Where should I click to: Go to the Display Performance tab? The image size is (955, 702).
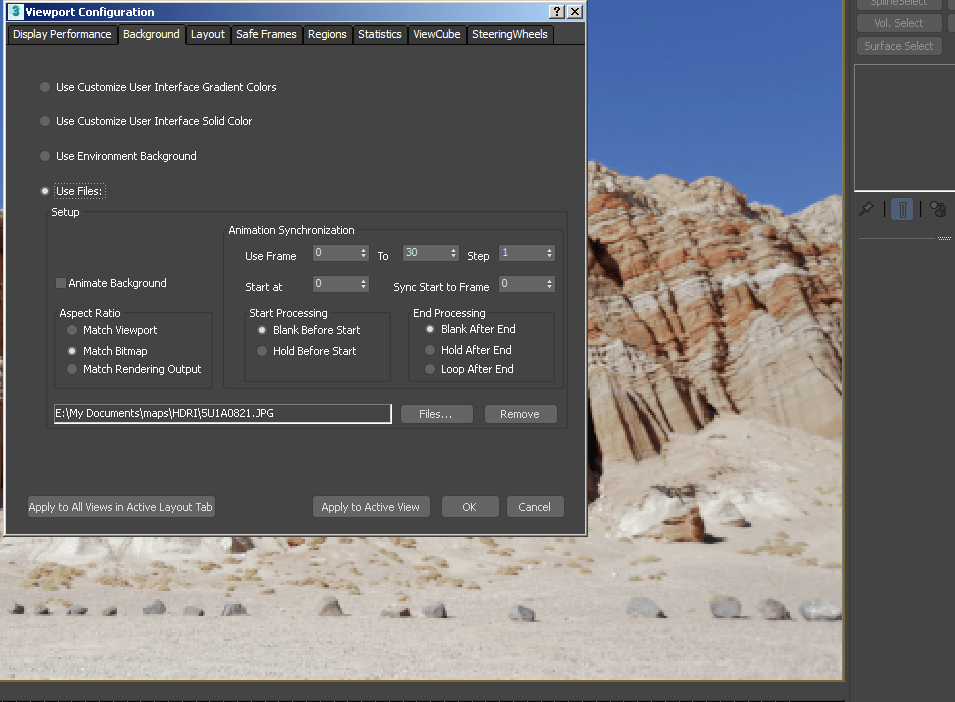pos(62,35)
